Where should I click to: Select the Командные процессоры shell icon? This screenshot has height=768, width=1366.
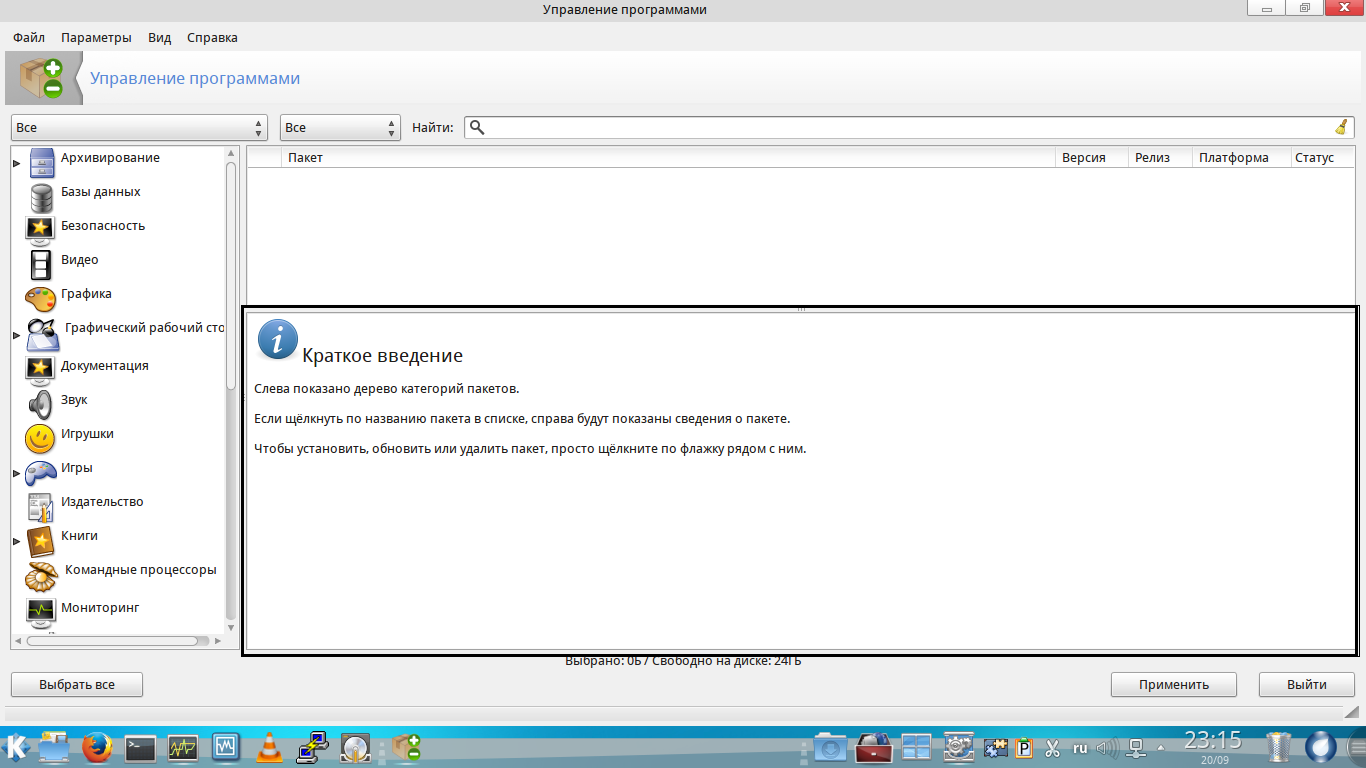pos(42,576)
